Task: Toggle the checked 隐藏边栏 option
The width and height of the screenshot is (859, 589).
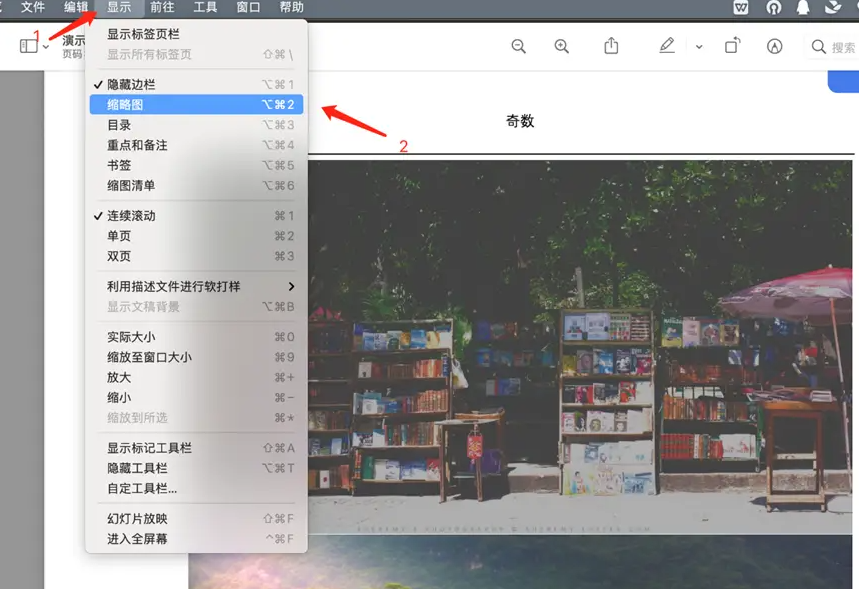Action: coord(196,84)
